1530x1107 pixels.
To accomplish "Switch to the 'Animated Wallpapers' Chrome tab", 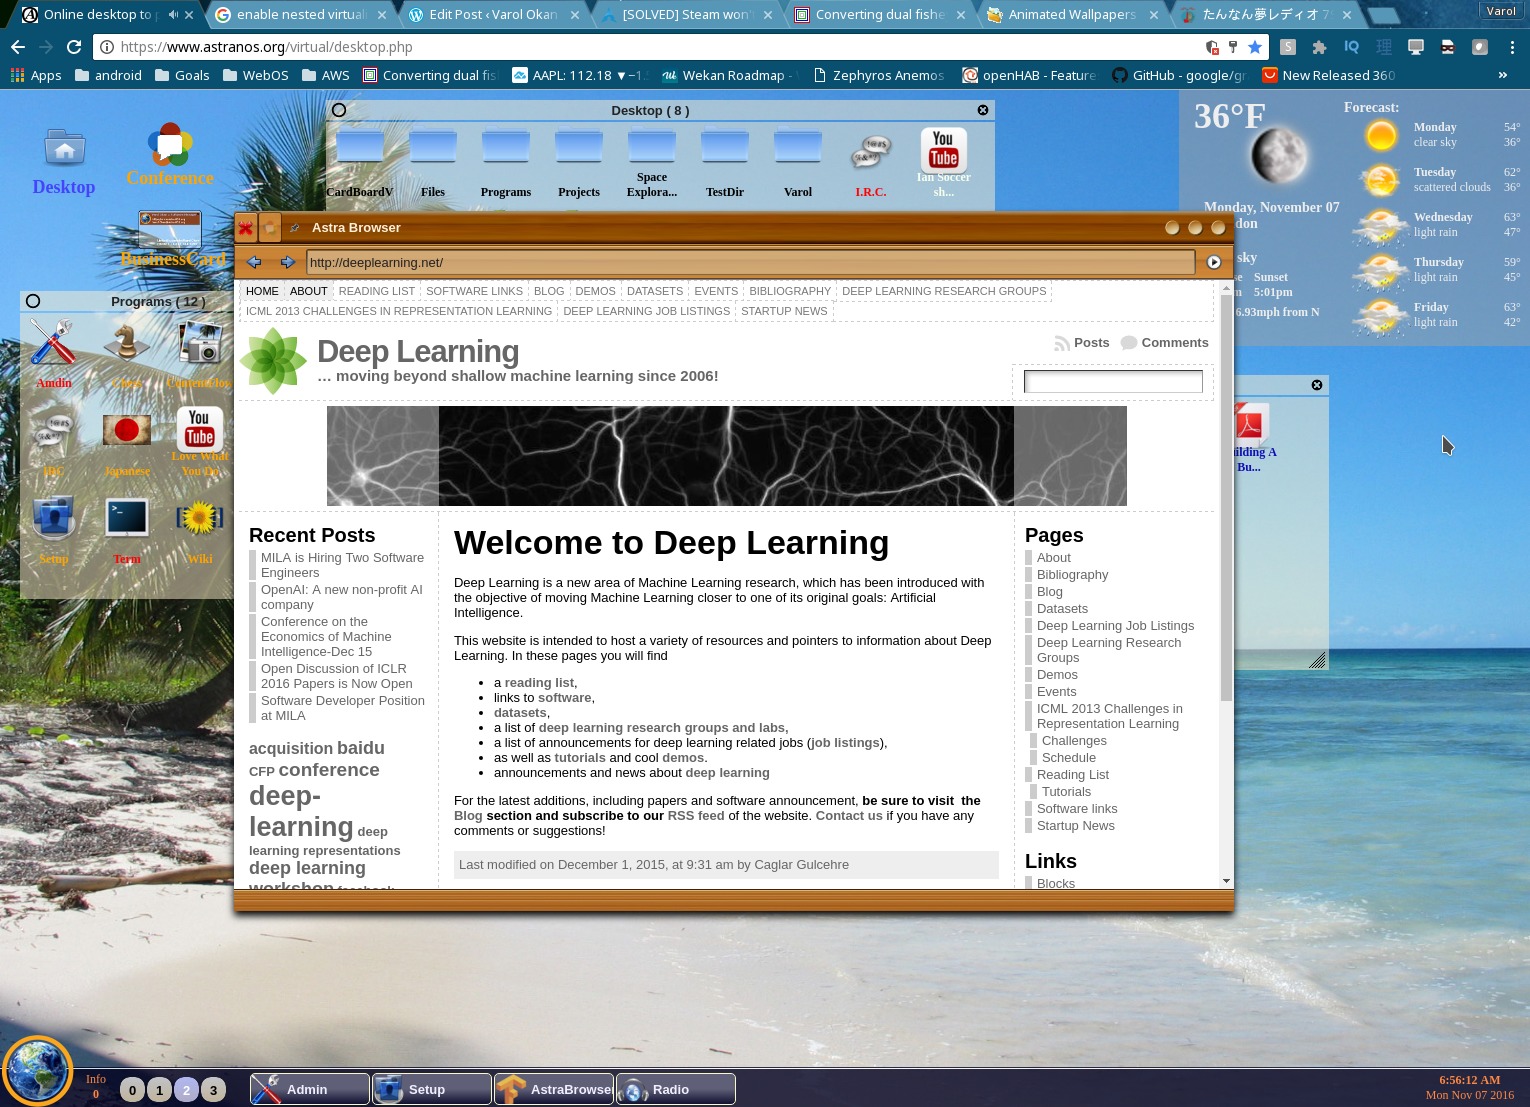I will (x=1070, y=14).
